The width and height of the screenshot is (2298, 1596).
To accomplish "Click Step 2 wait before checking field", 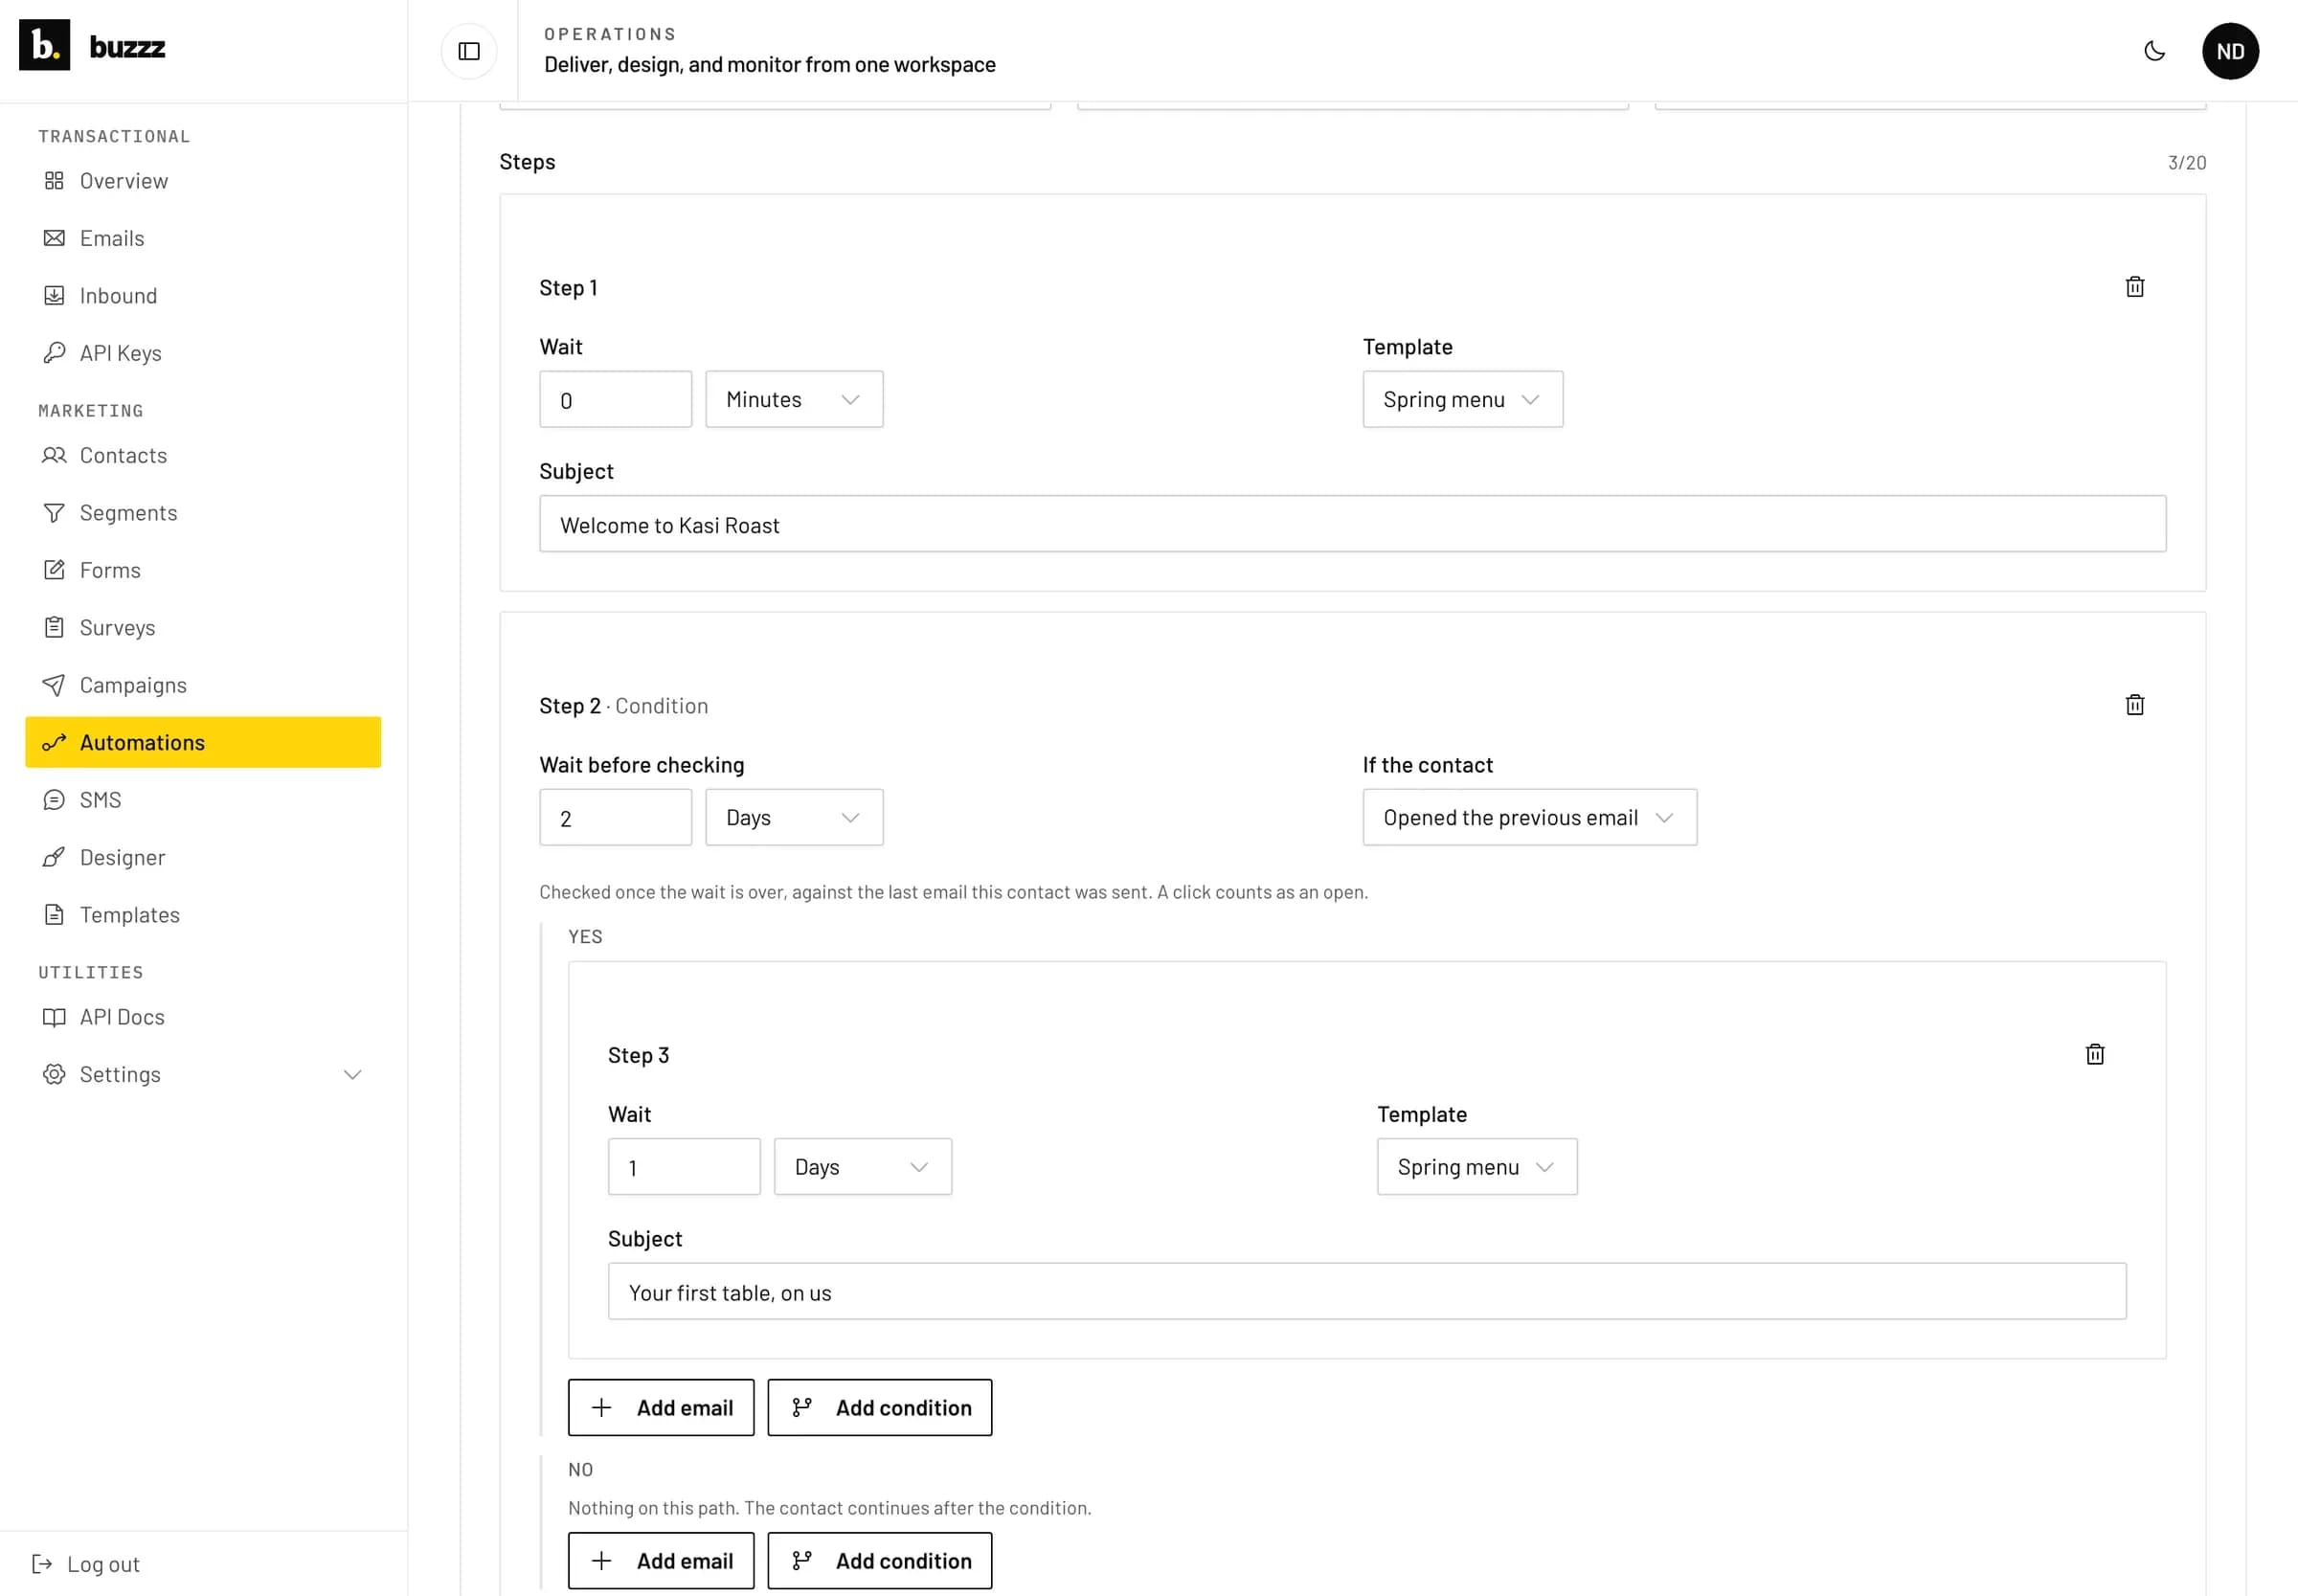I will 615,817.
